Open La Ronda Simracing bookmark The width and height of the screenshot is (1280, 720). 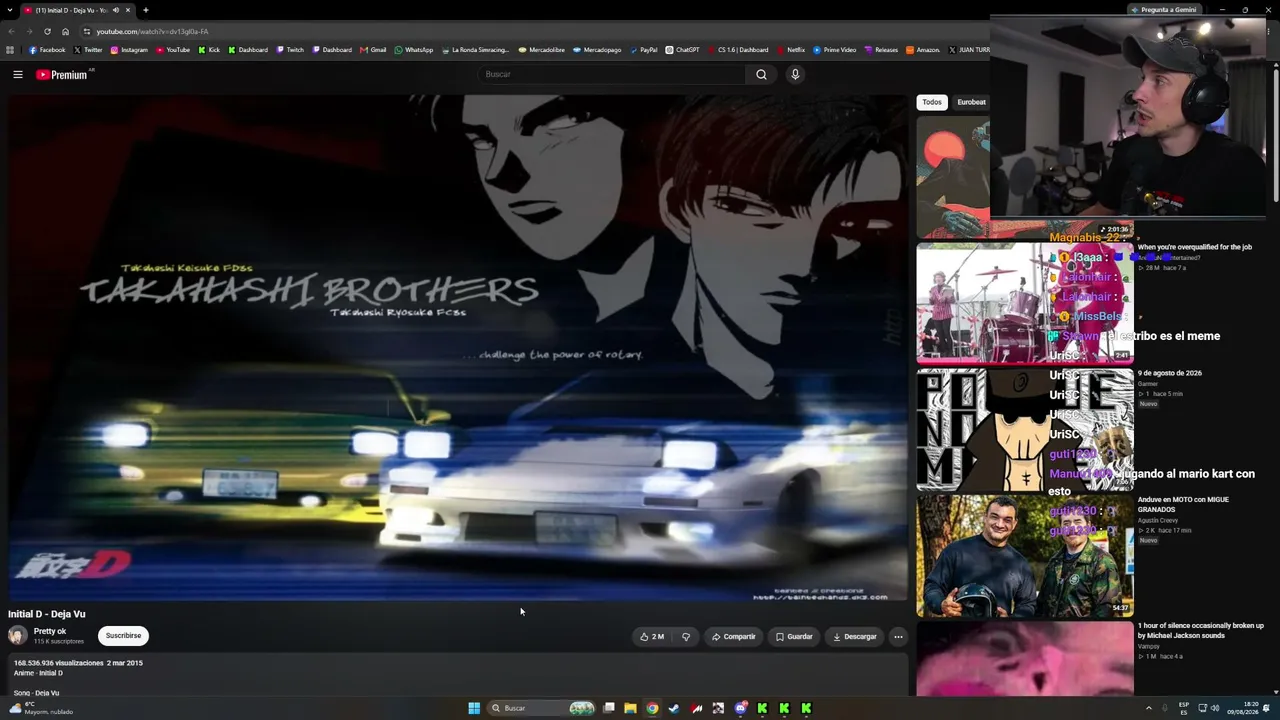(x=475, y=50)
